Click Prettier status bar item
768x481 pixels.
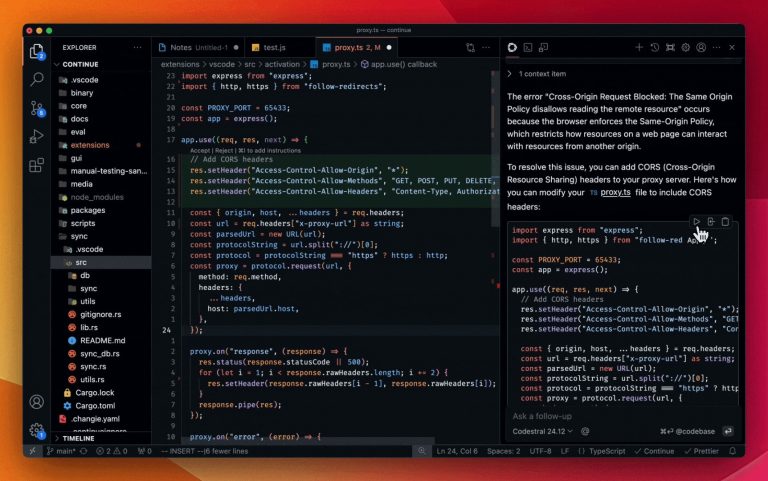pos(701,451)
